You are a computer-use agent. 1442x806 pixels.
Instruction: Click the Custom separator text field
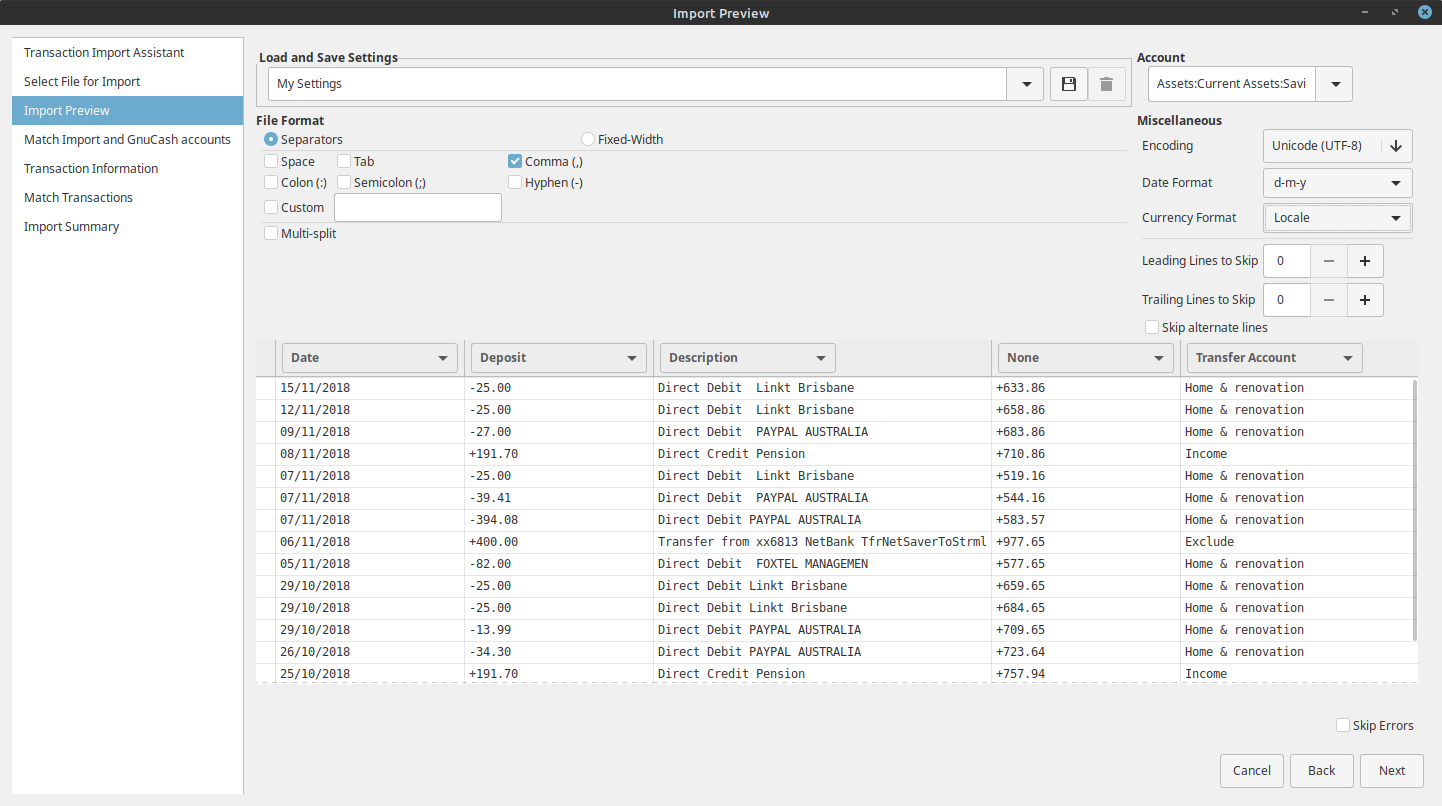pyautogui.click(x=417, y=207)
